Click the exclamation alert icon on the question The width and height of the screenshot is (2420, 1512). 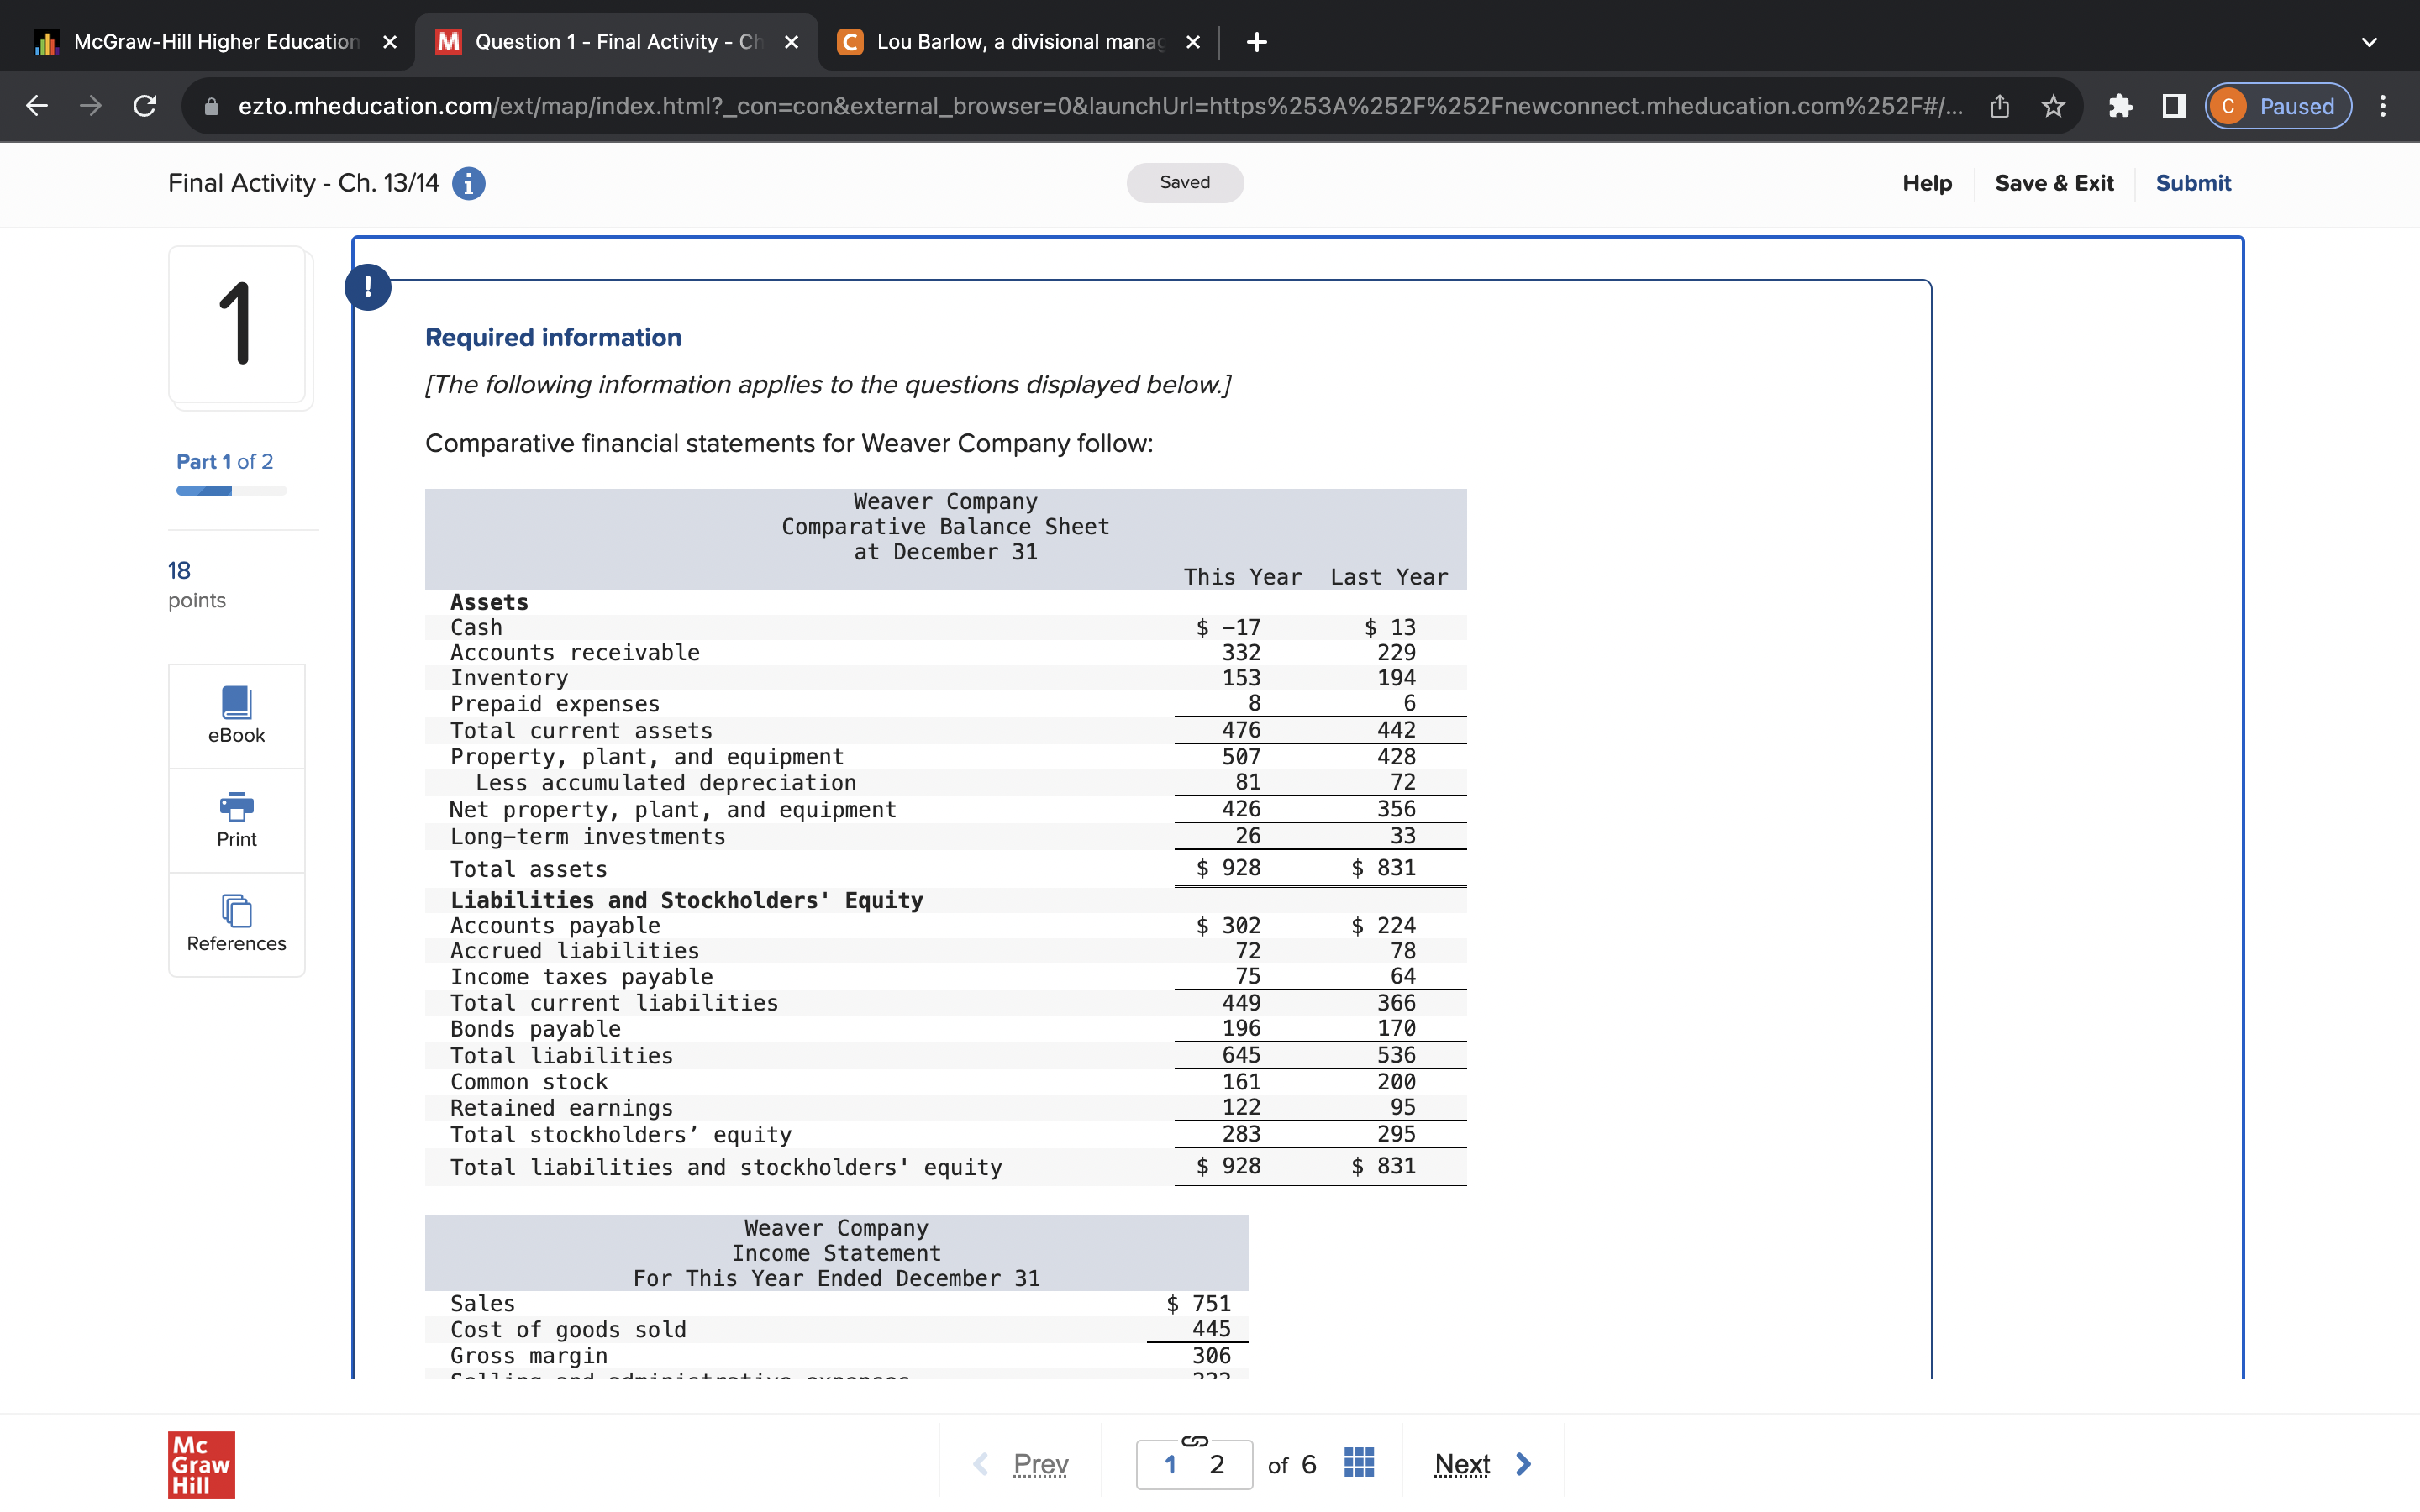pyautogui.click(x=369, y=287)
